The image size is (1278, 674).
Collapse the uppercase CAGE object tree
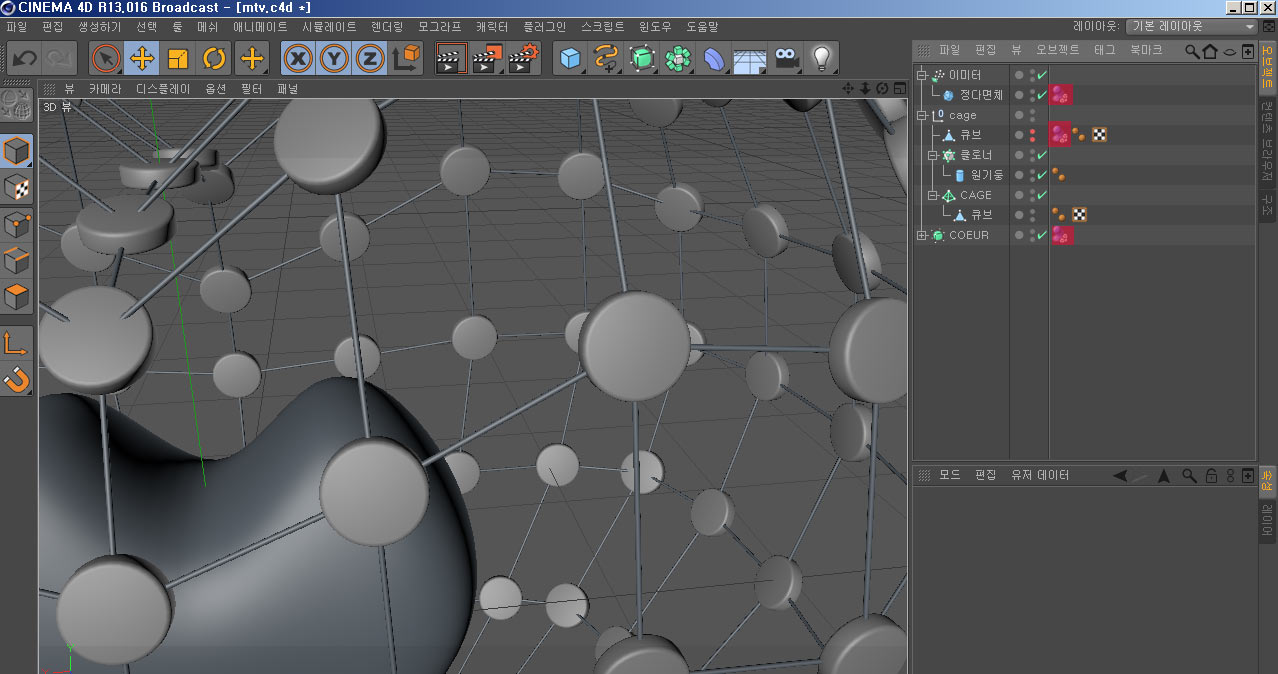[933, 195]
